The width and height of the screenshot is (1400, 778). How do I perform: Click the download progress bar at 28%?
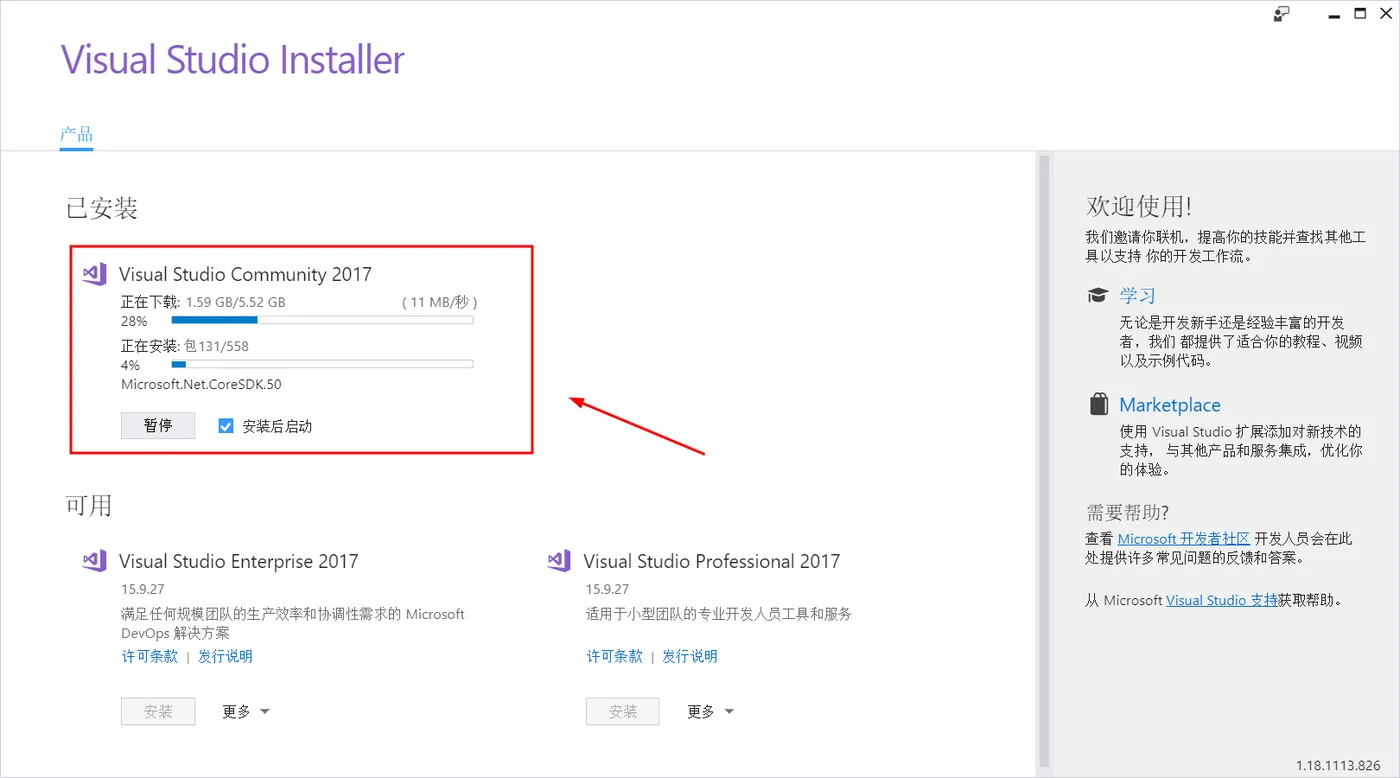click(x=322, y=320)
